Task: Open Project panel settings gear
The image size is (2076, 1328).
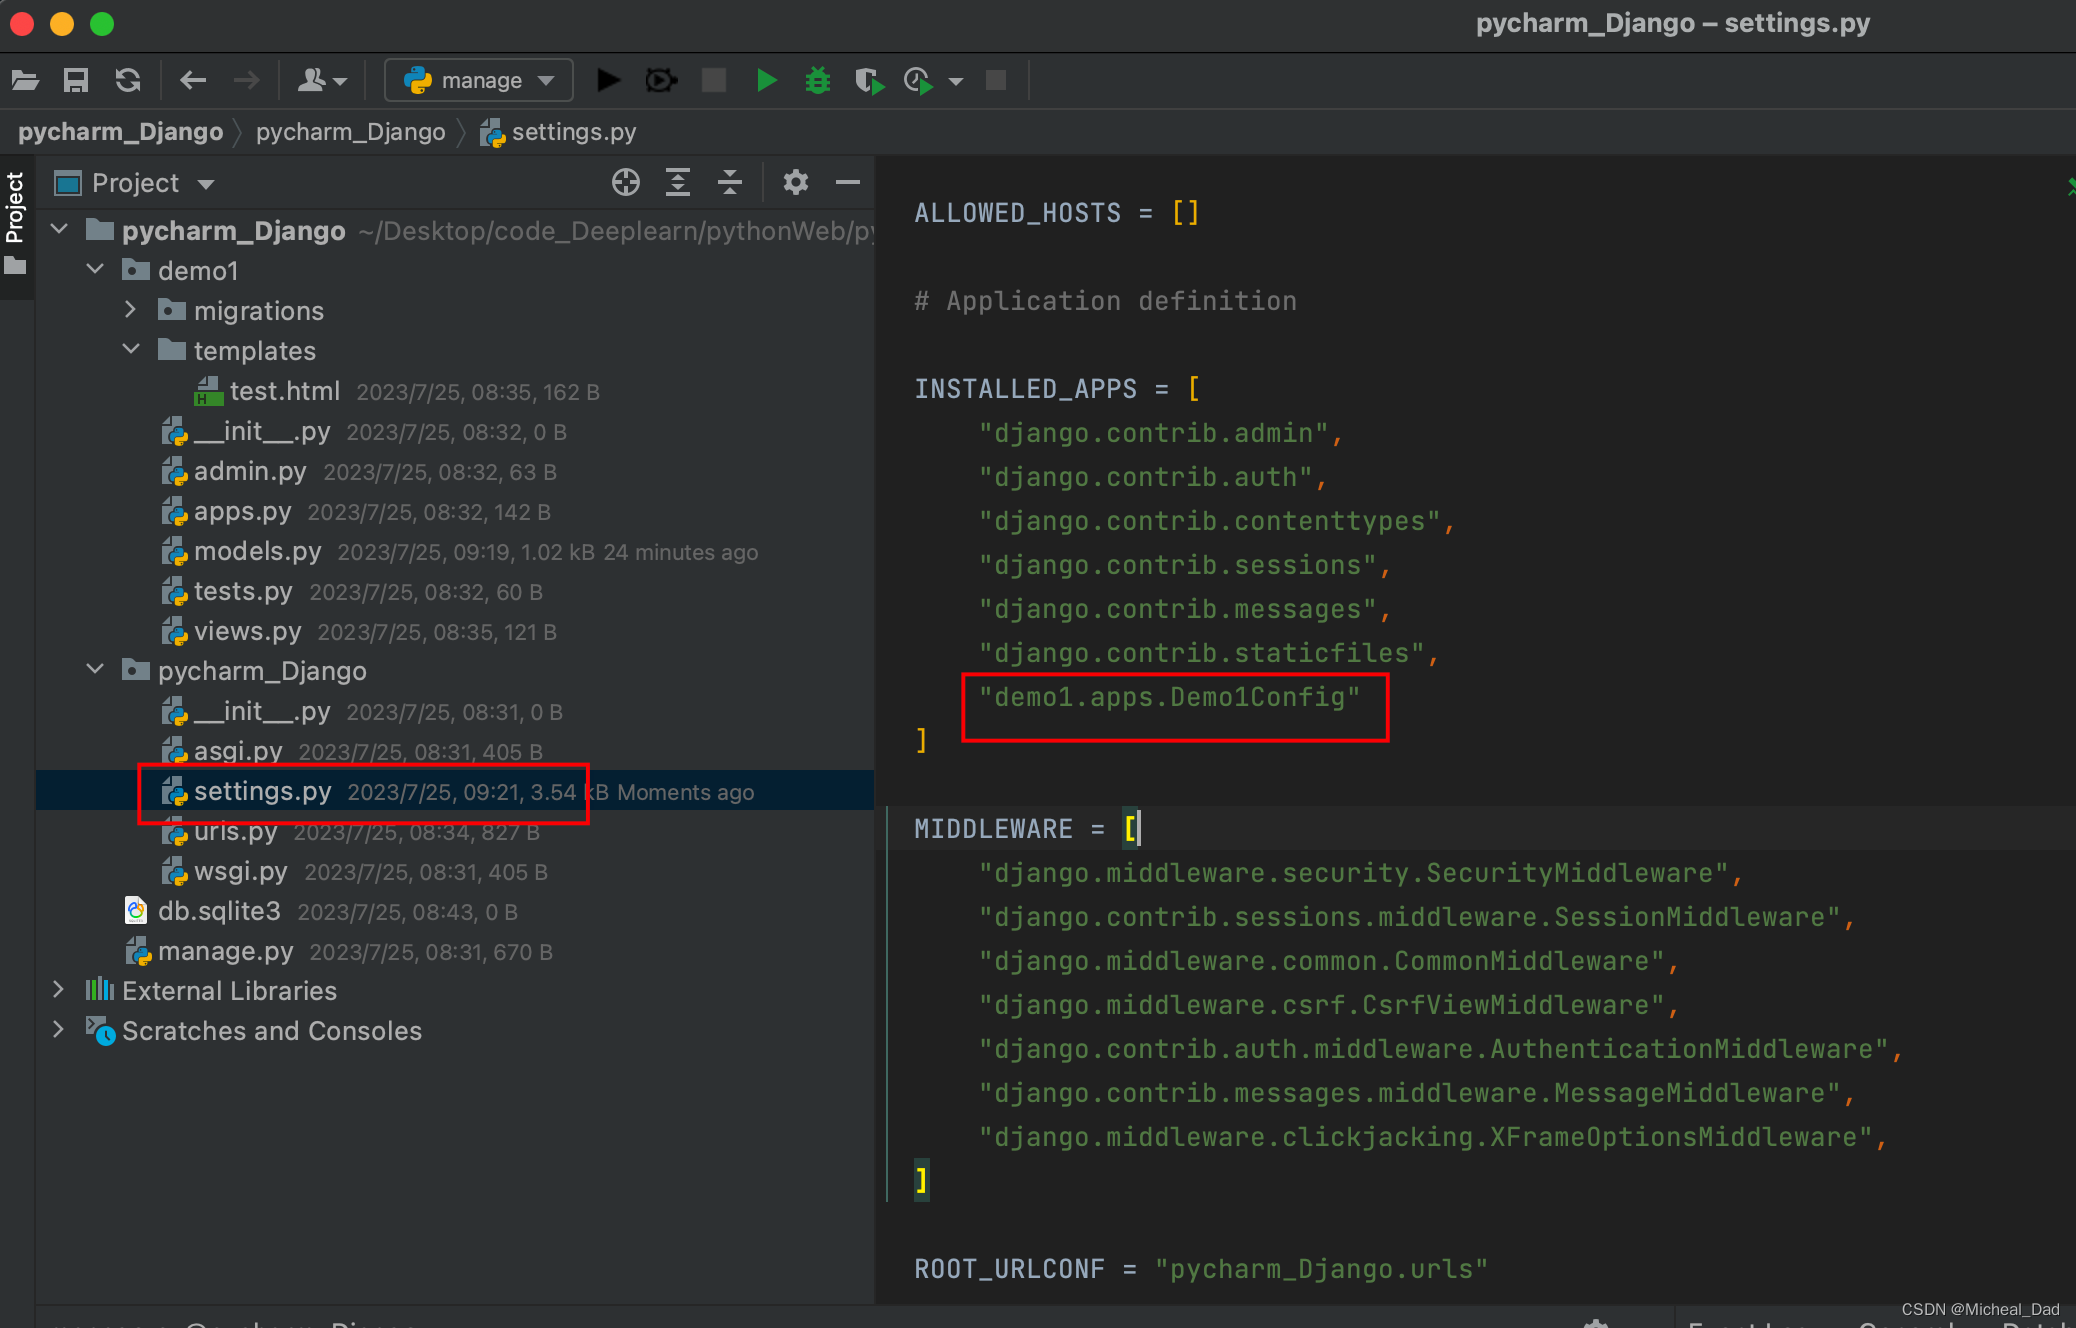Action: pos(796,183)
